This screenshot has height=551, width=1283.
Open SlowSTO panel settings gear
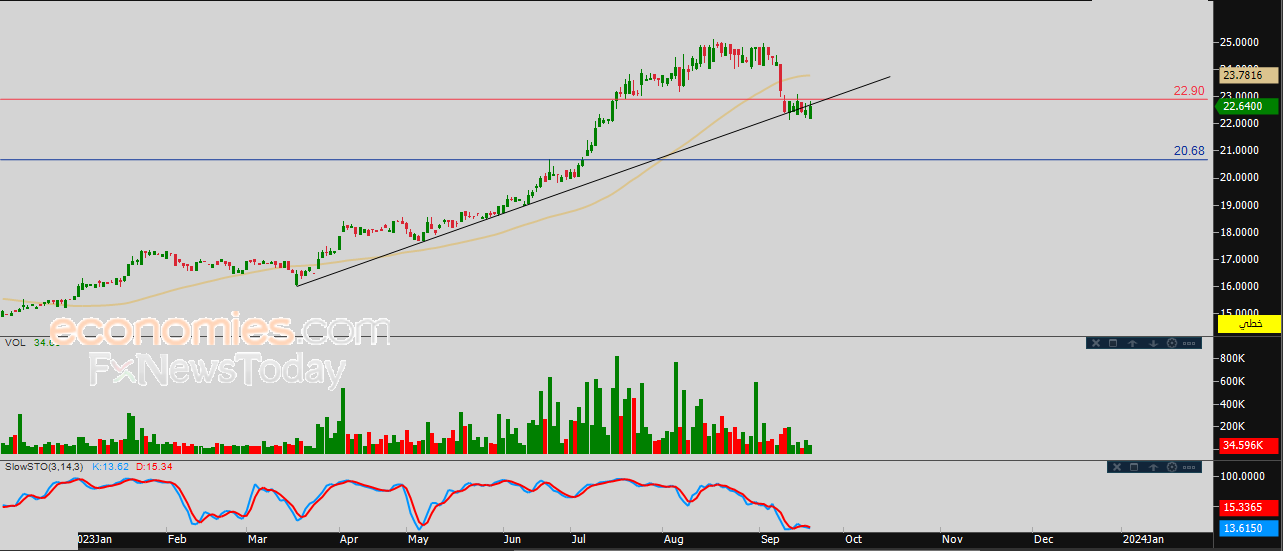click(x=1172, y=467)
